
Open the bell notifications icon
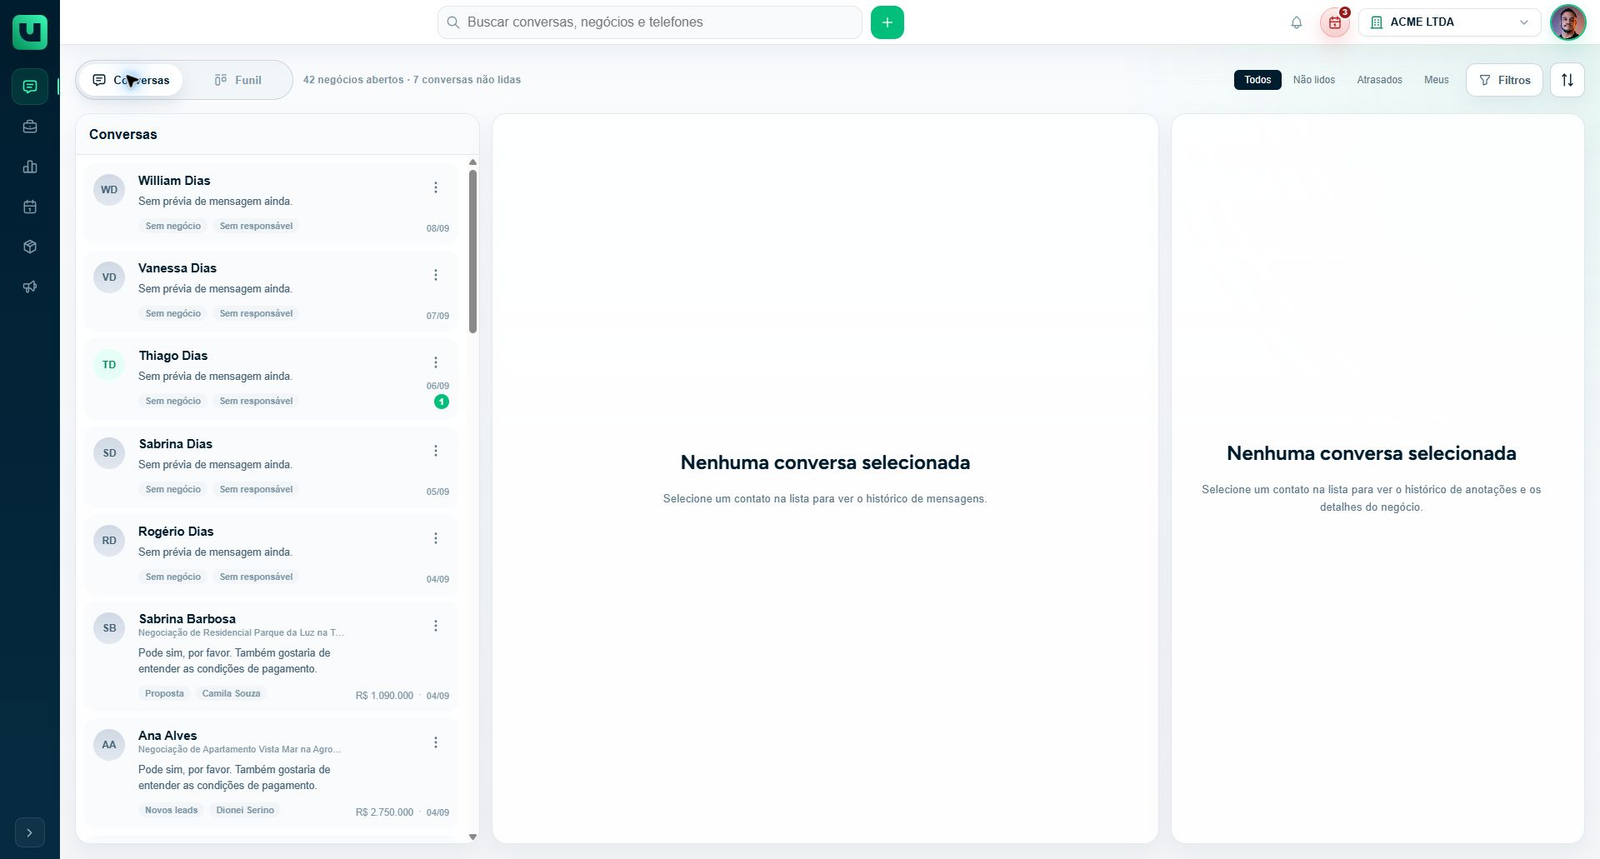tap(1296, 22)
